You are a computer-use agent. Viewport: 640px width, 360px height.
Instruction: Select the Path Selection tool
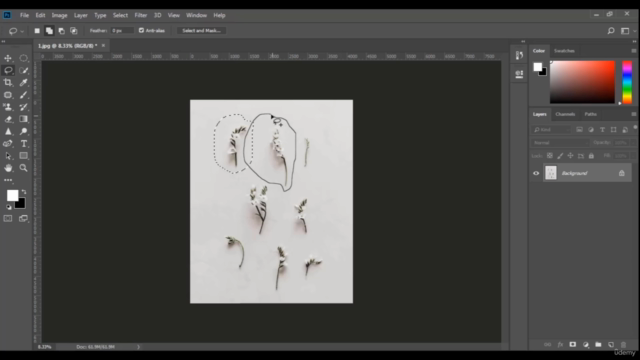coord(8,156)
